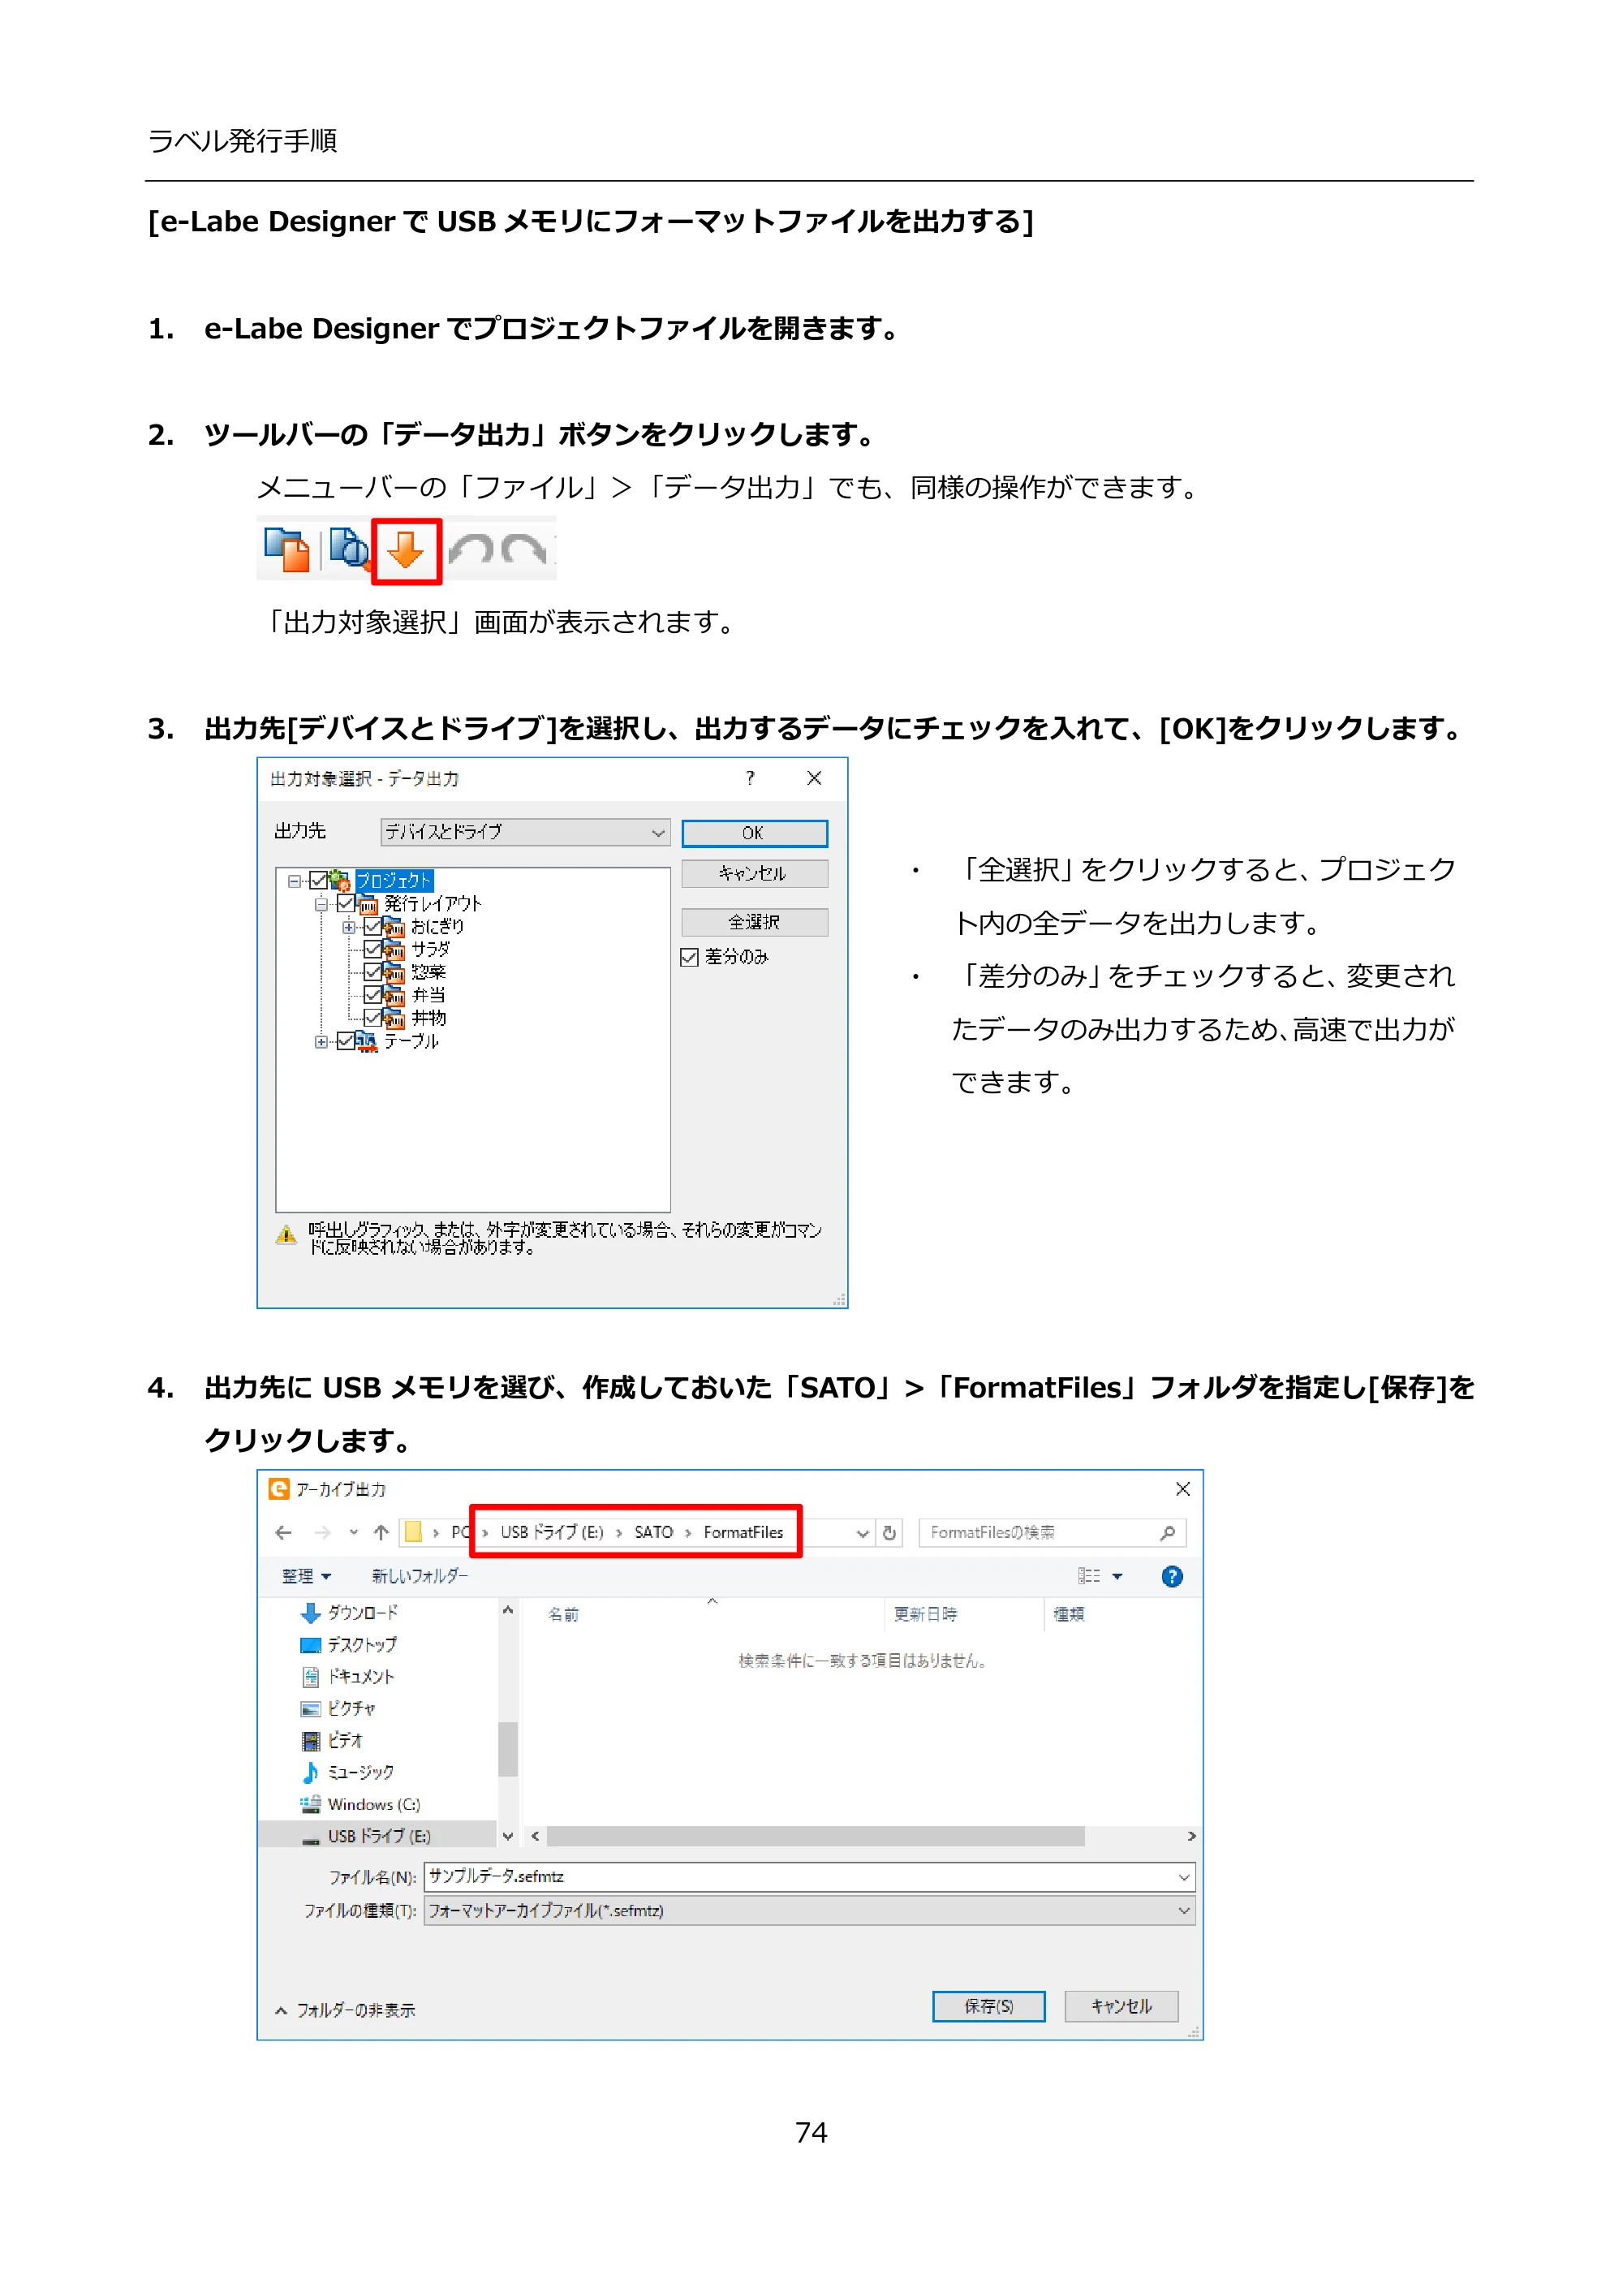
Task: Click the help question mark in 出力対象選択 dialog
Action: pyautogui.click(x=750, y=778)
